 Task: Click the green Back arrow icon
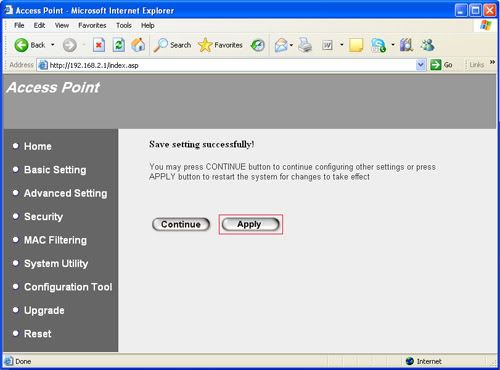(x=21, y=45)
